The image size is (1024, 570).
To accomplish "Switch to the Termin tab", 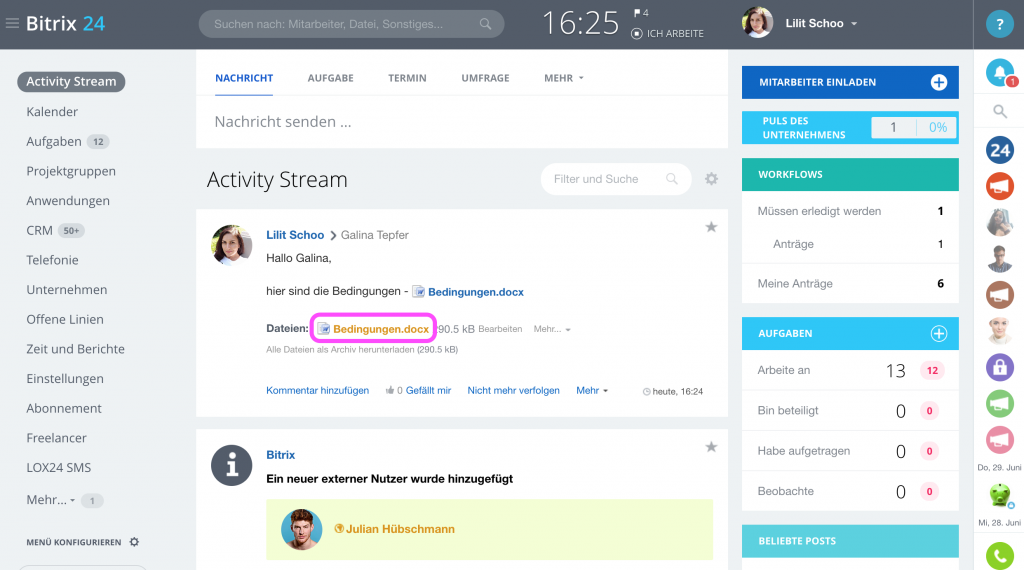I will click(407, 78).
